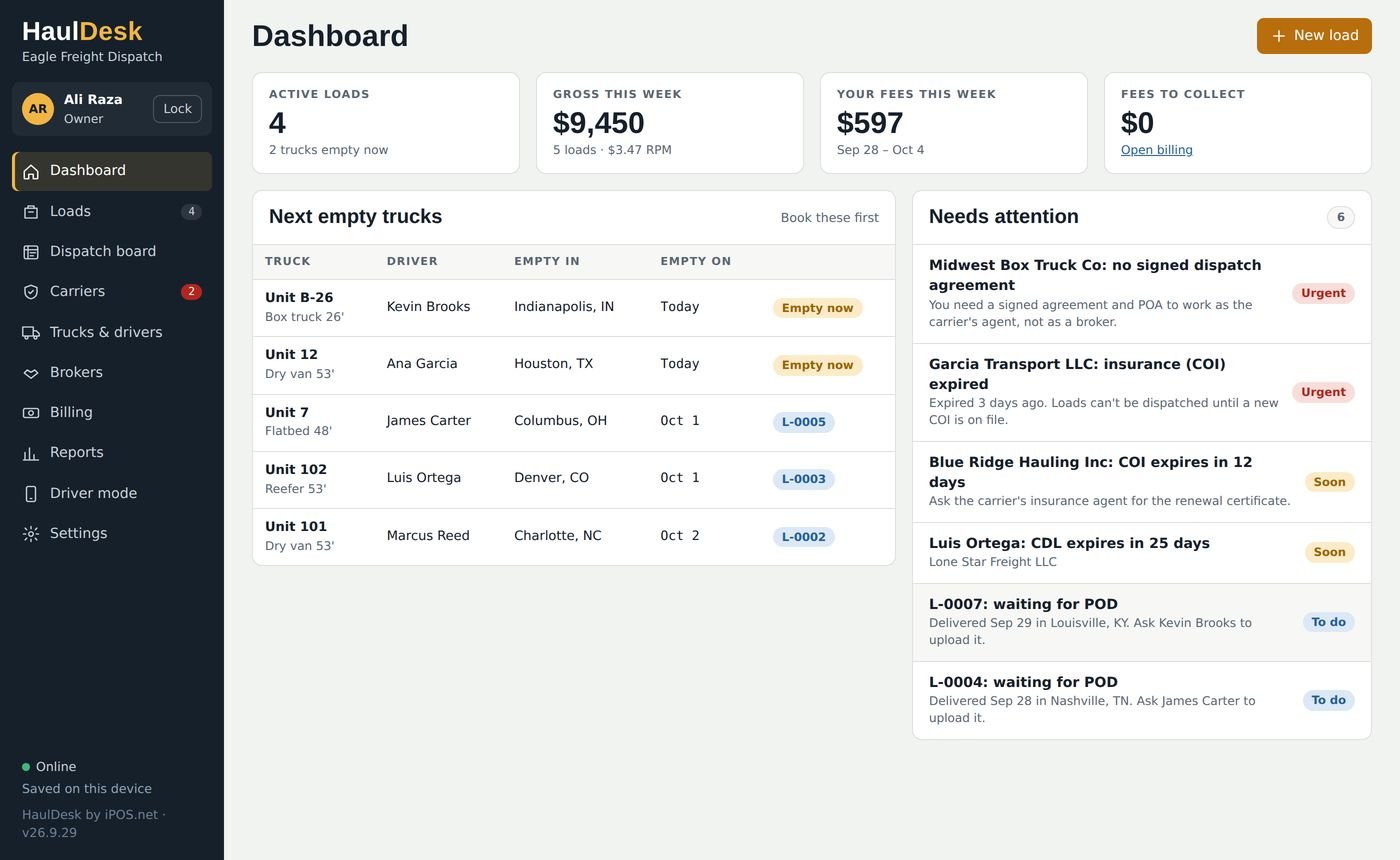Viewport: 1400px width, 860px height.
Task: Open L-0007 waiting for POD item
Action: [x=1141, y=622]
